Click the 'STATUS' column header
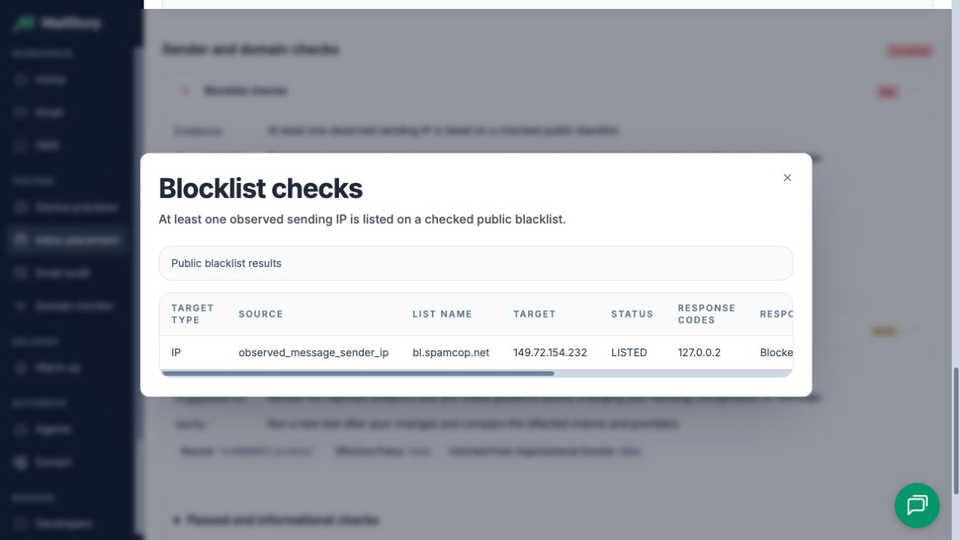This screenshot has width=960, height=540. (x=632, y=314)
